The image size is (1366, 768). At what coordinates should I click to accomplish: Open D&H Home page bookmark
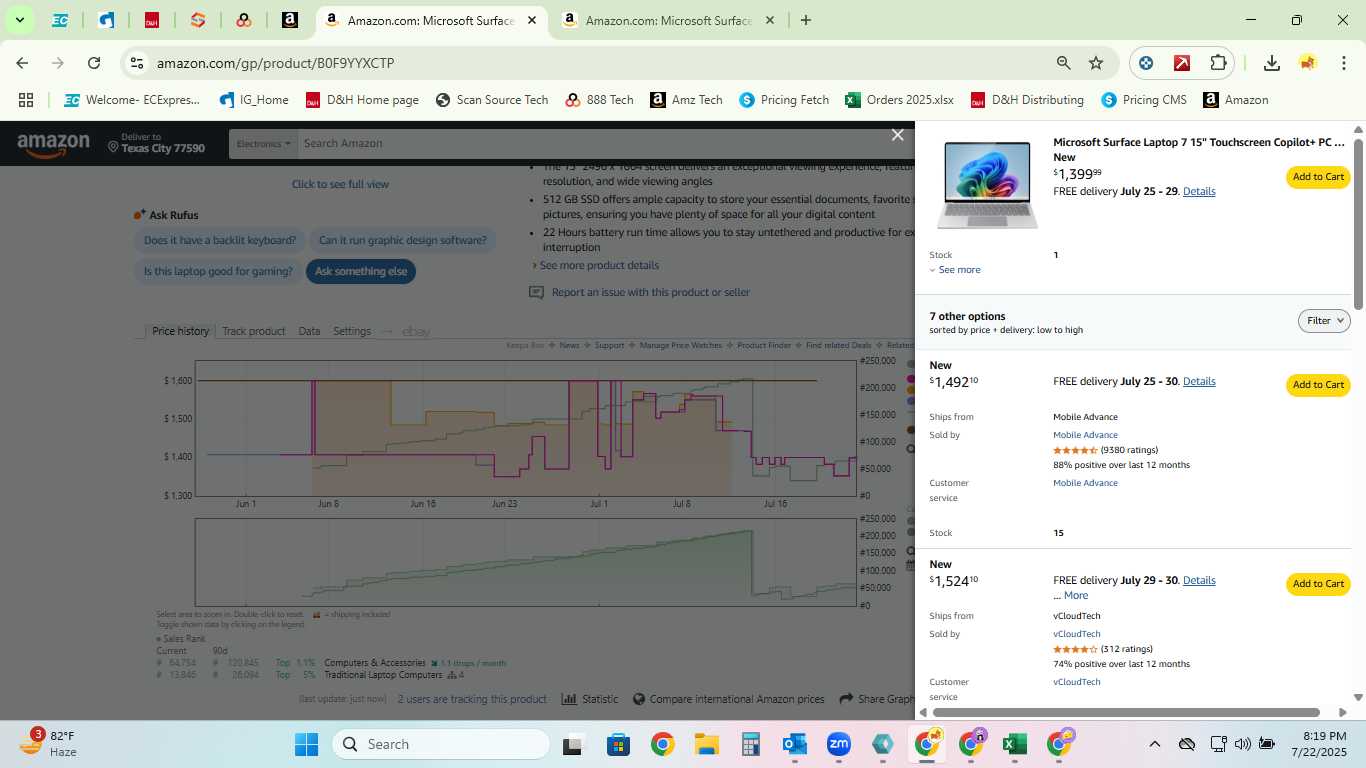(362, 100)
